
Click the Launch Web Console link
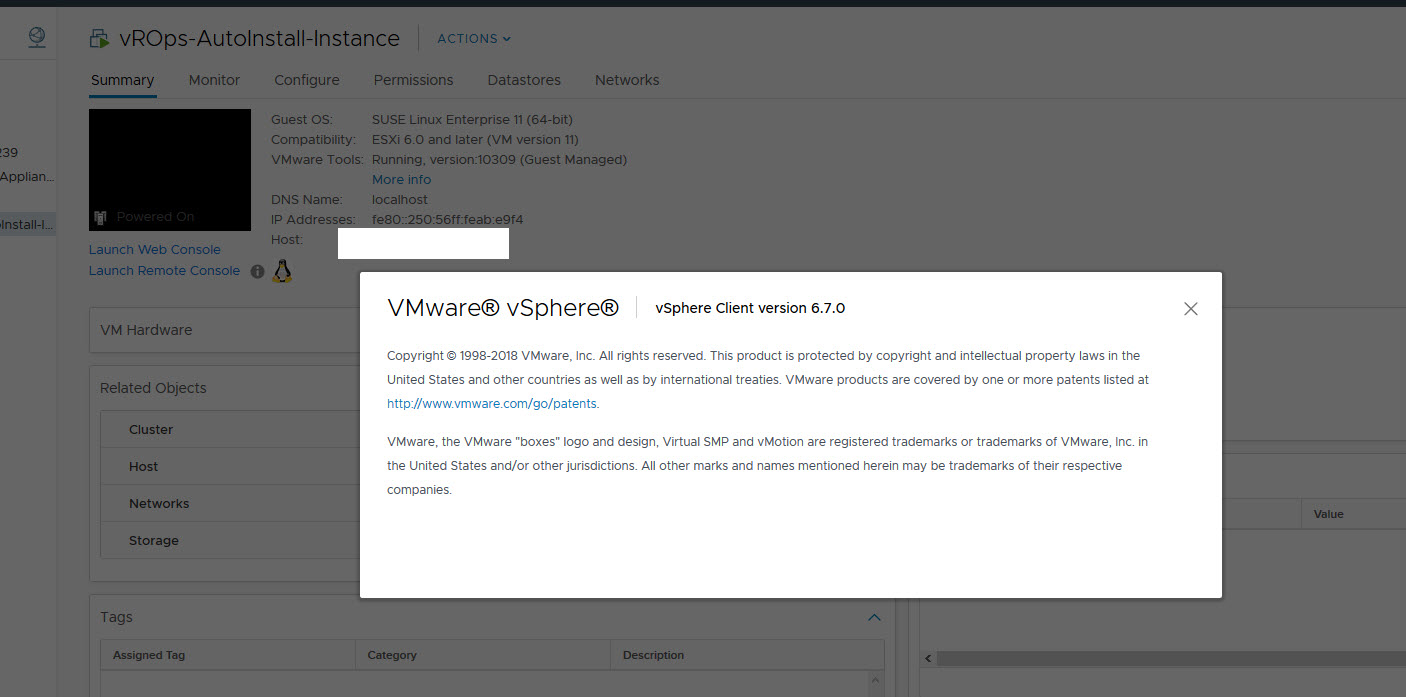point(155,250)
